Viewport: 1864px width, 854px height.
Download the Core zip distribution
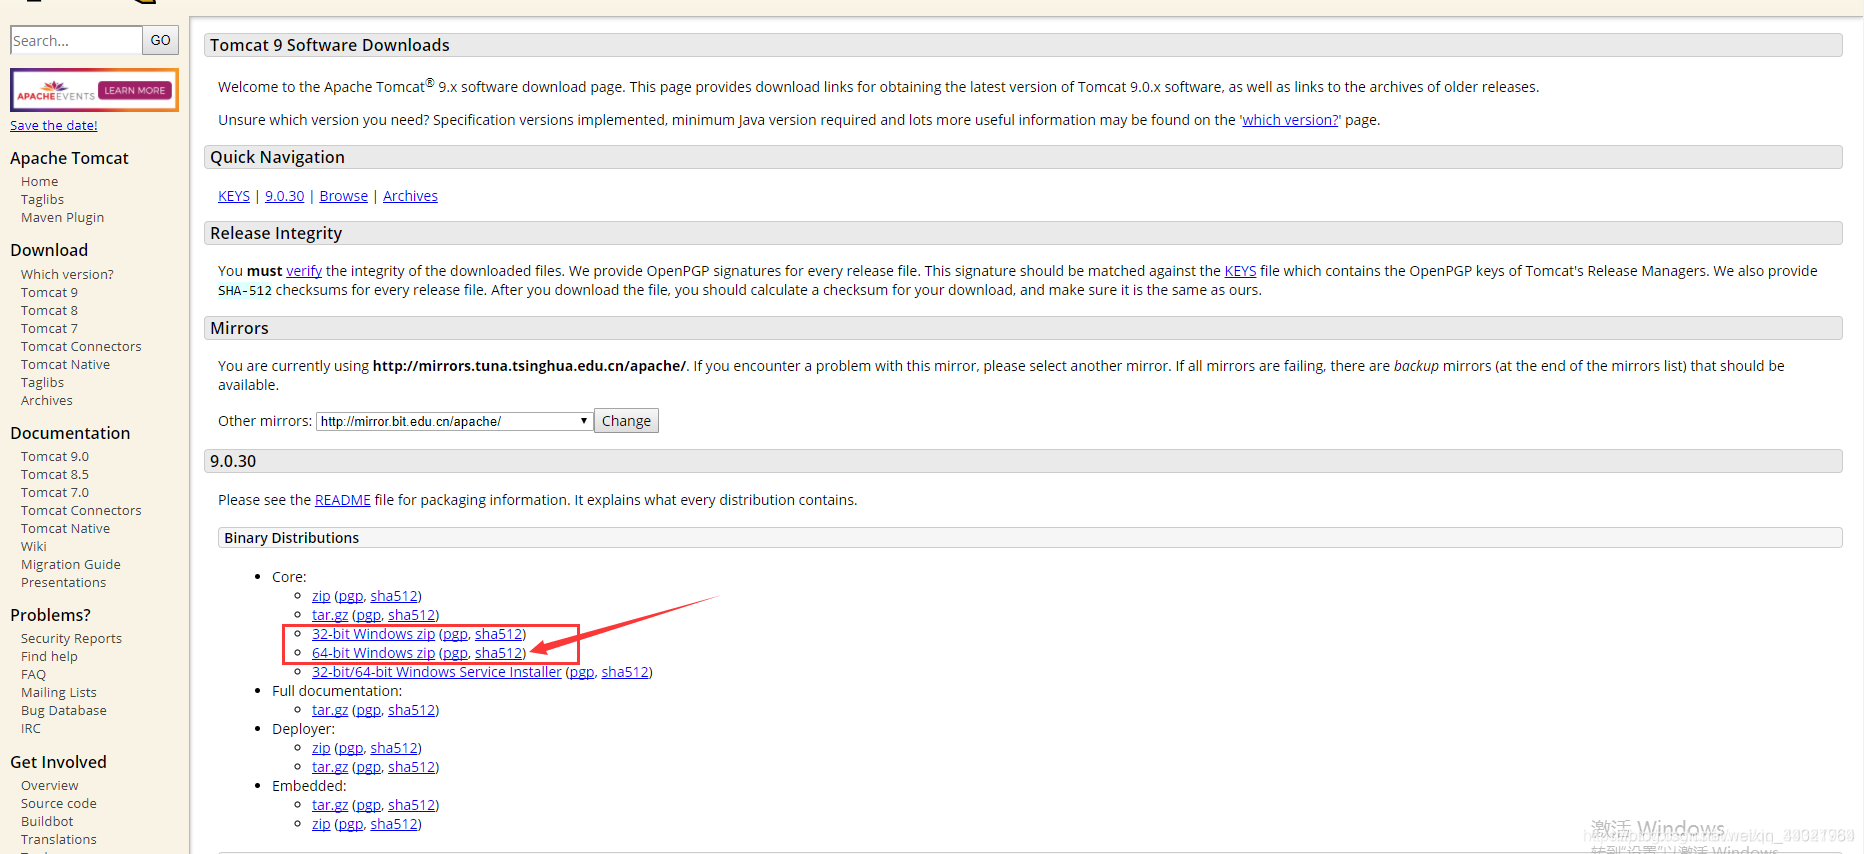[321, 596]
